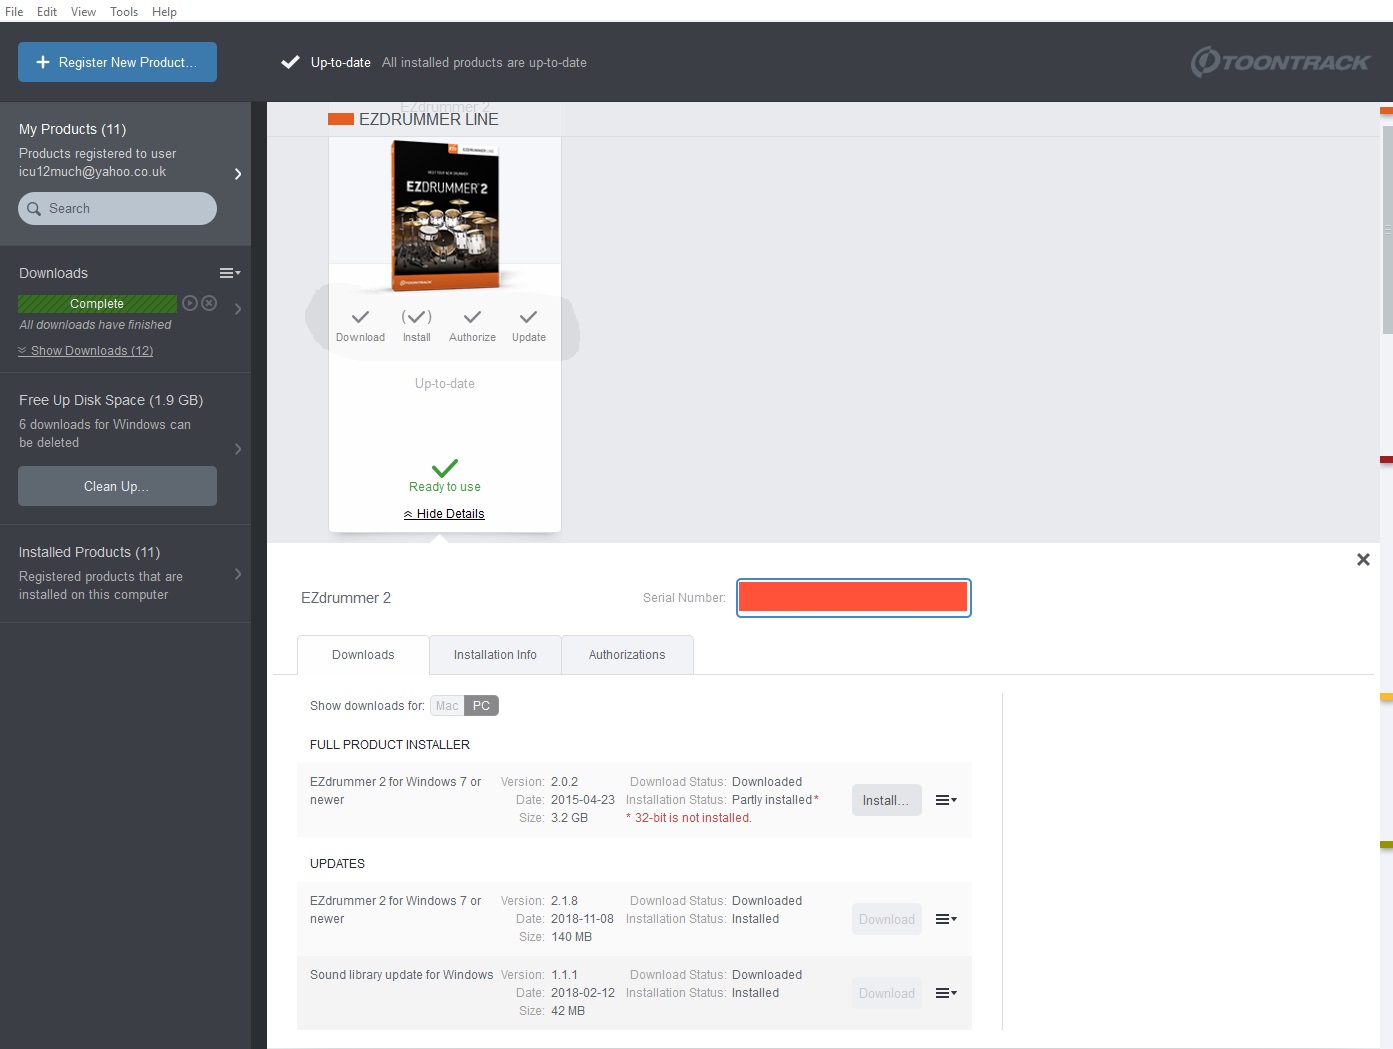Screen dimensions: 1393x1049
Task: Click 'Sound library update for Windows' text
Action: coord(401,975)
